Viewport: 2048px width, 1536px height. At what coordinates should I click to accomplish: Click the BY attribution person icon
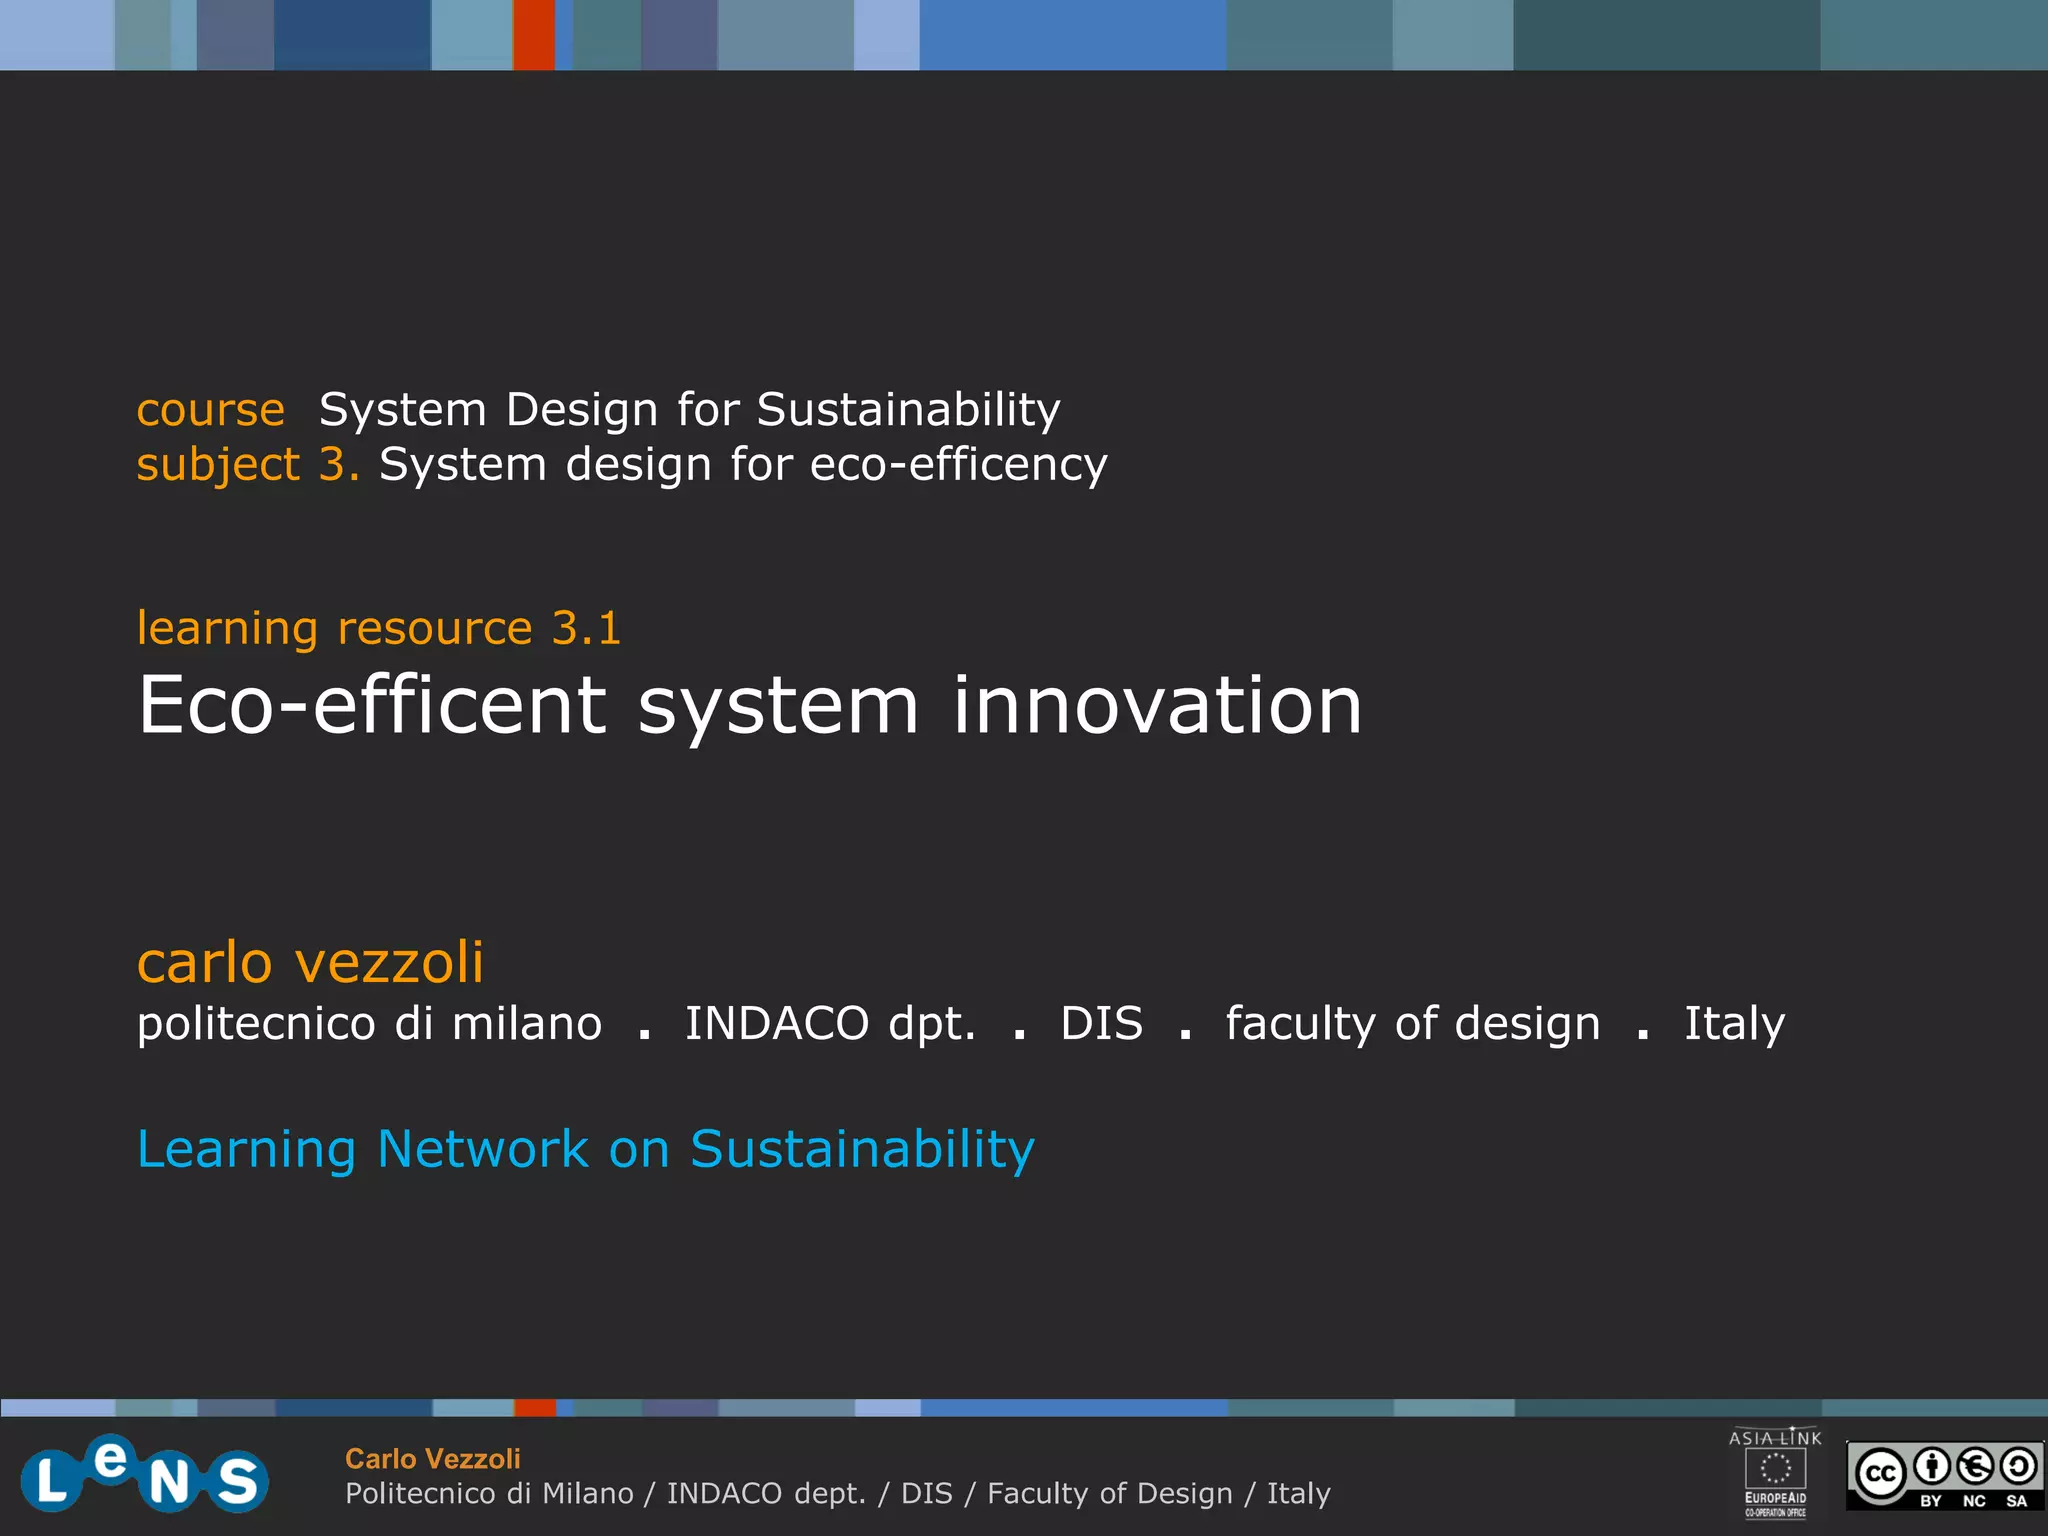pos(1931,1468)
